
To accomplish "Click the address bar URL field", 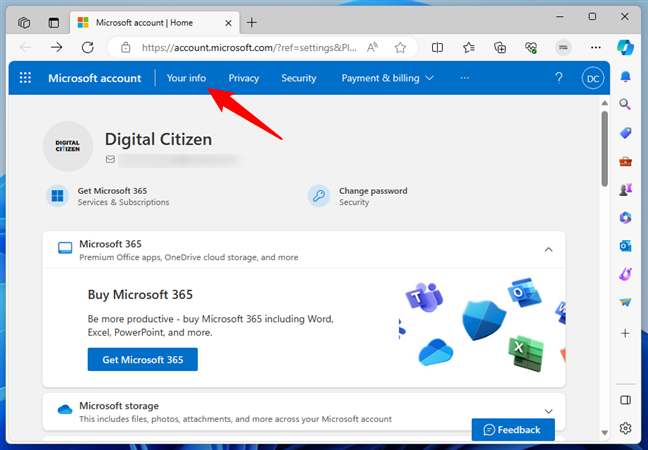I will [x=249, y=48].
